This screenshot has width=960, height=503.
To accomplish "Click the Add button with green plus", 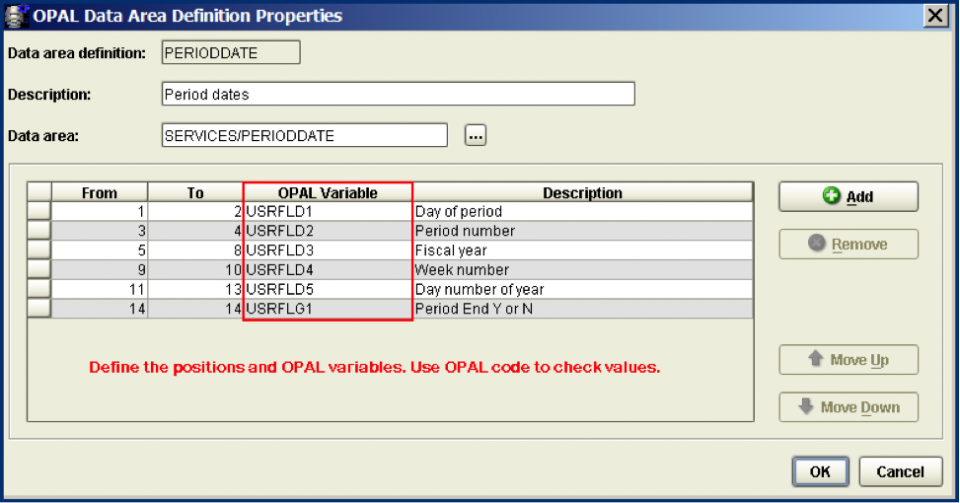I will [848, 196].
